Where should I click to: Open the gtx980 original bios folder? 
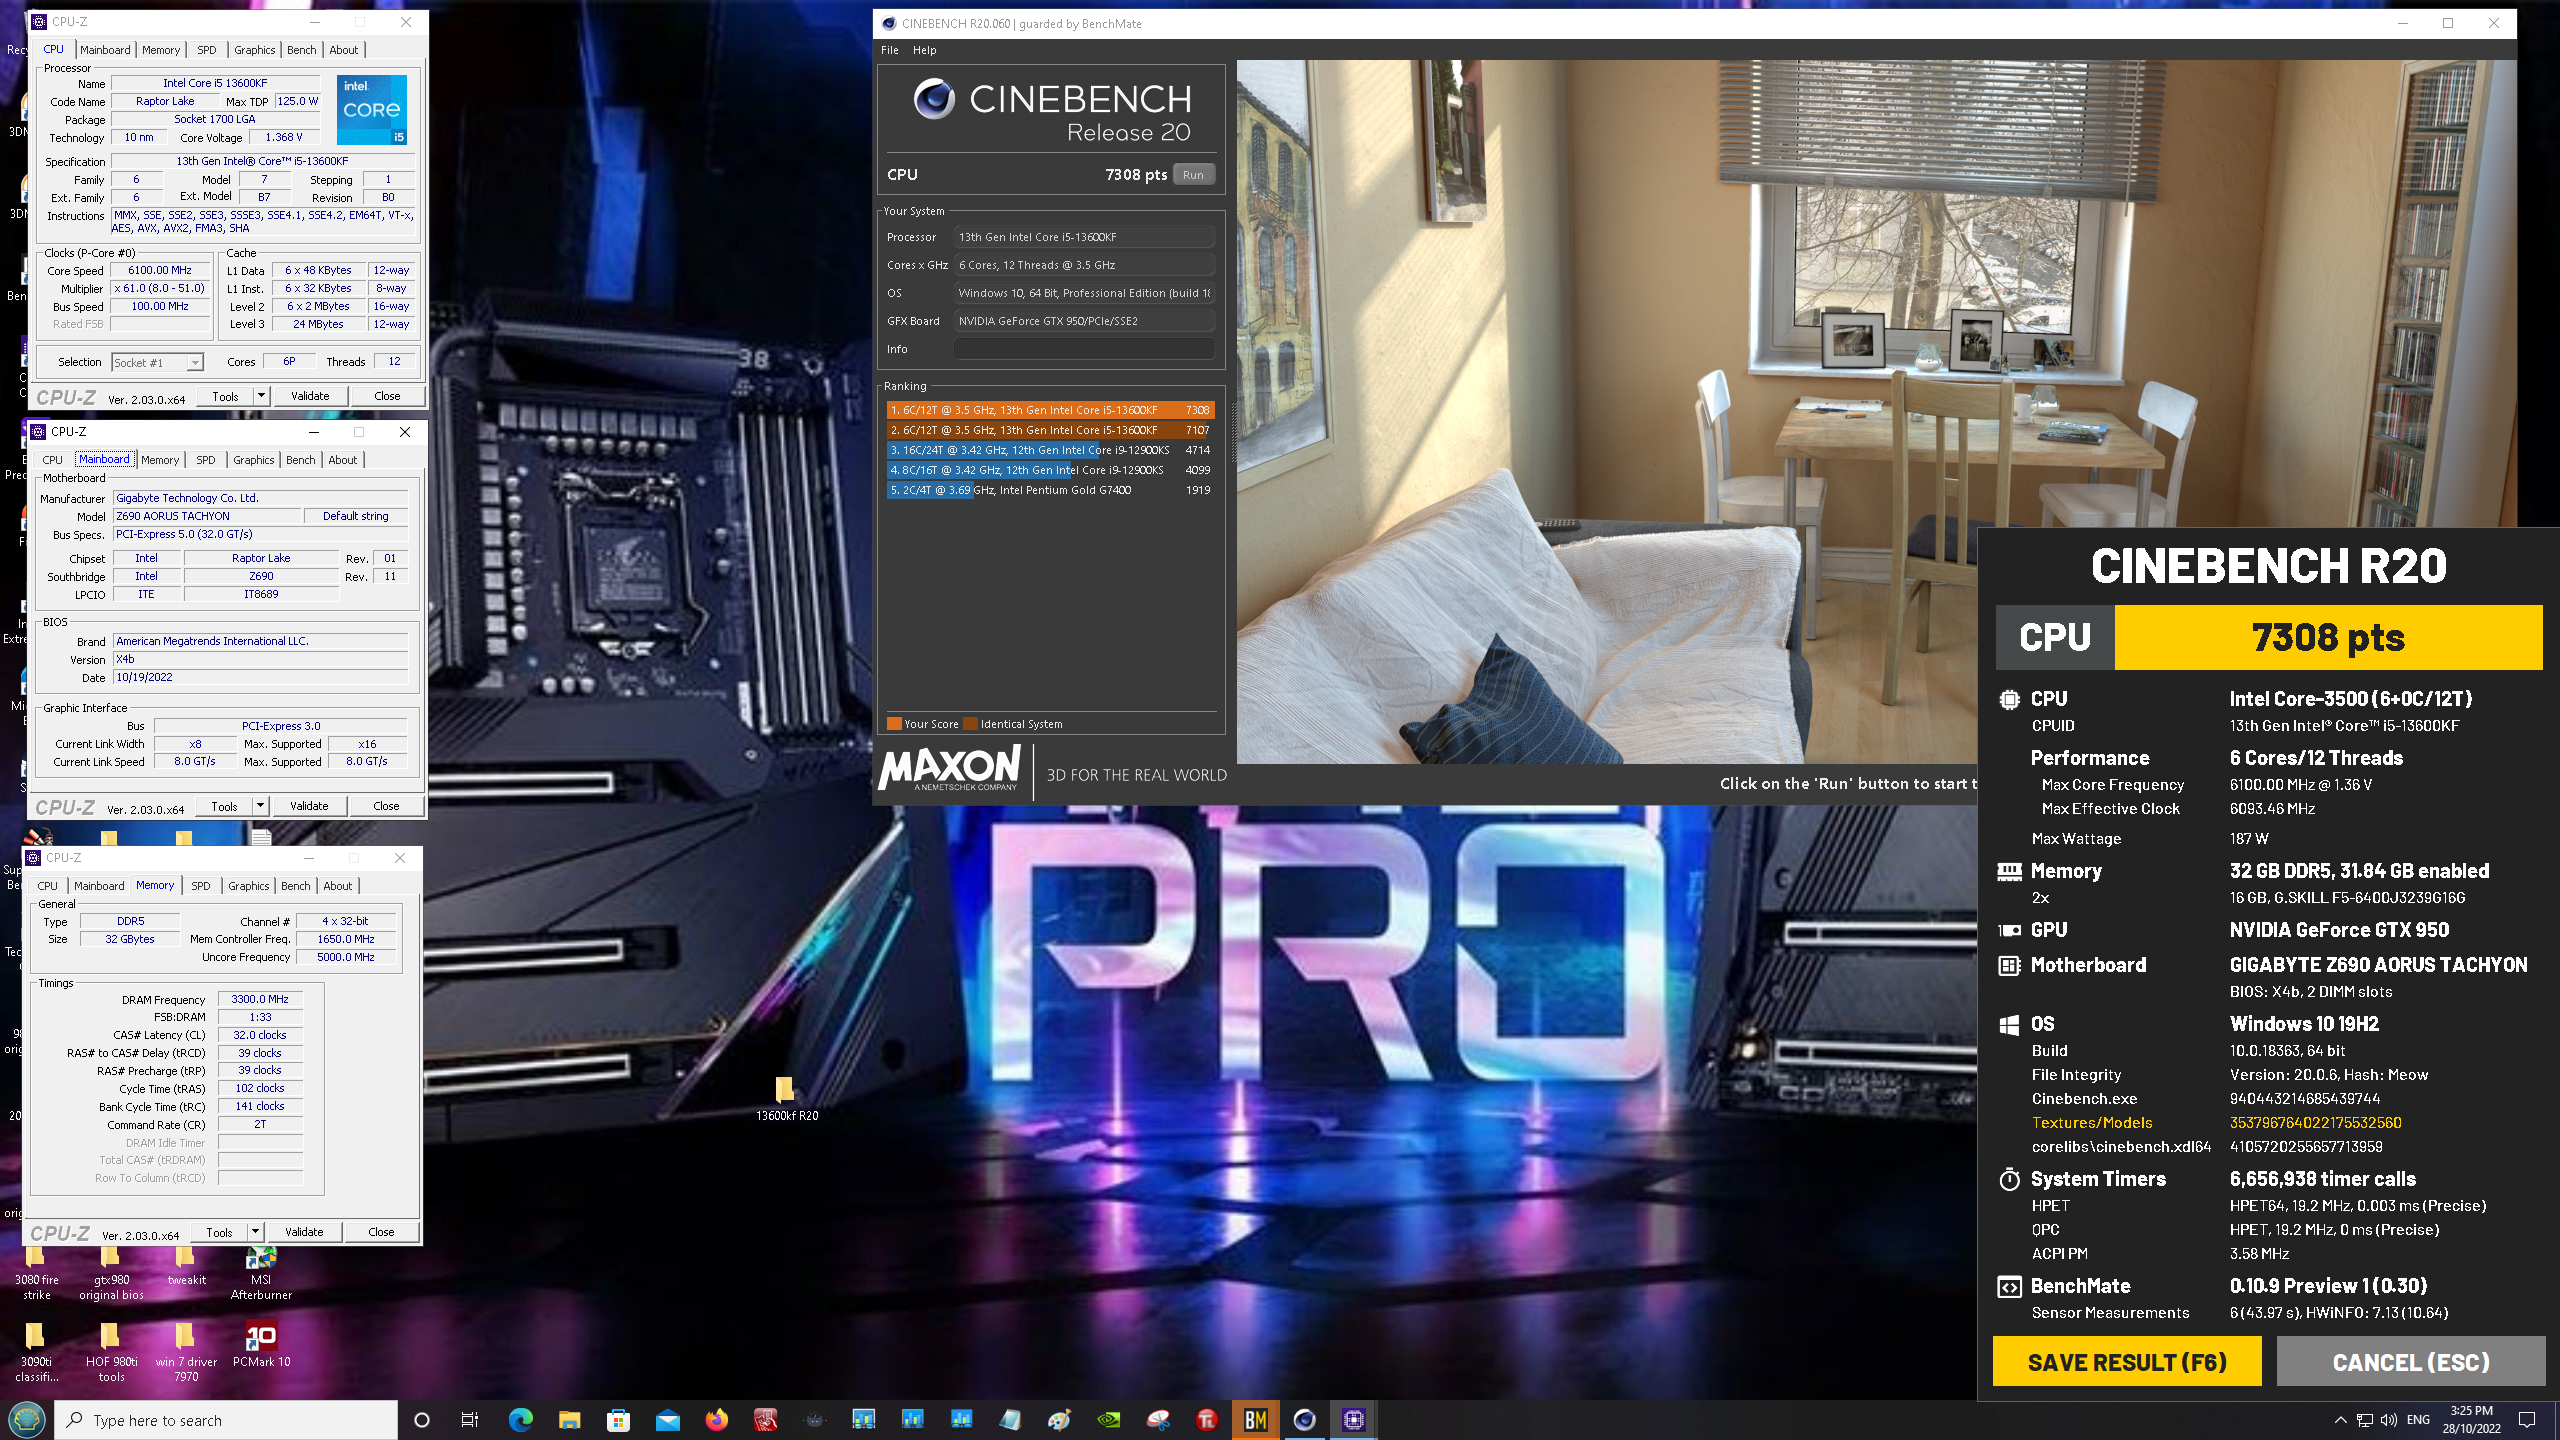111,1272
